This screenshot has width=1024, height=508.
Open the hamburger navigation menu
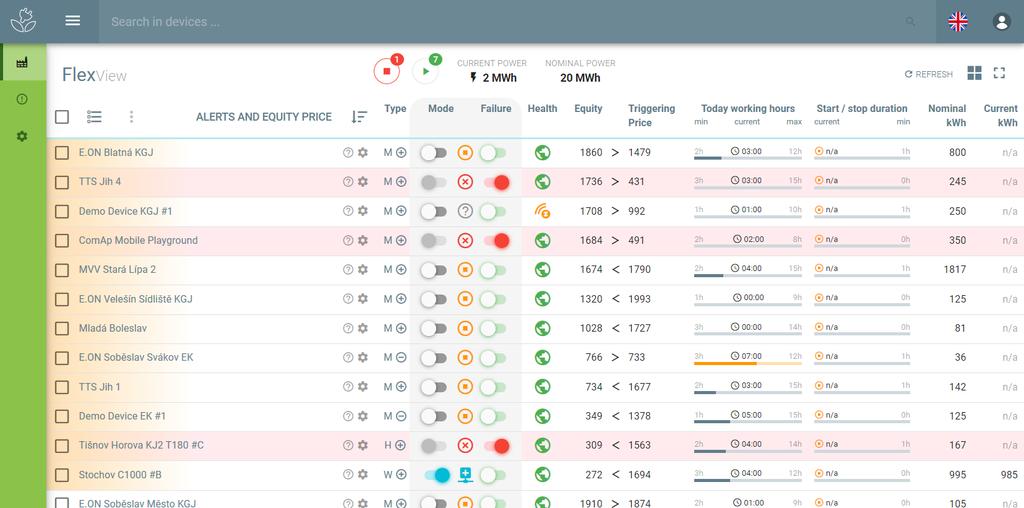72,21
